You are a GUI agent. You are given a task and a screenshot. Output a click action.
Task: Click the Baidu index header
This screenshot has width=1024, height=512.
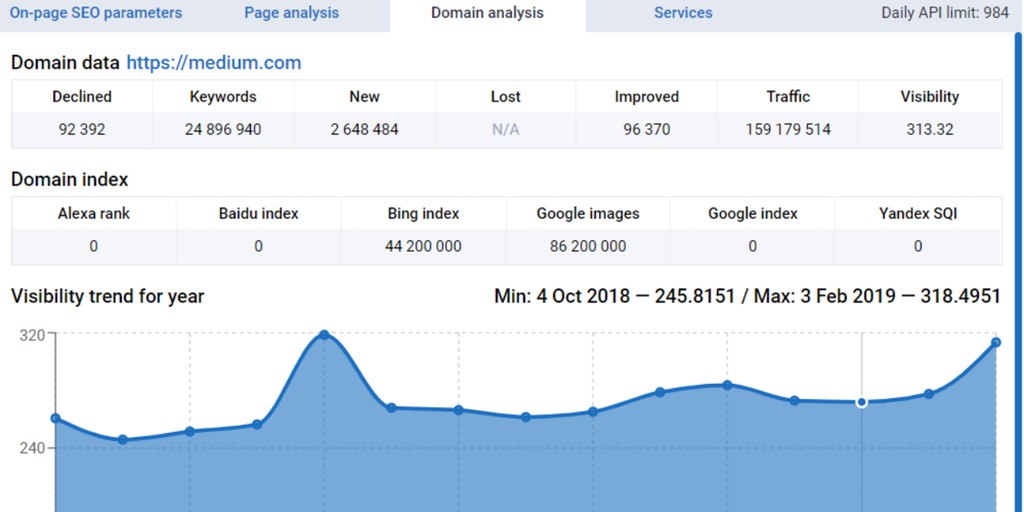coord(259,214)
